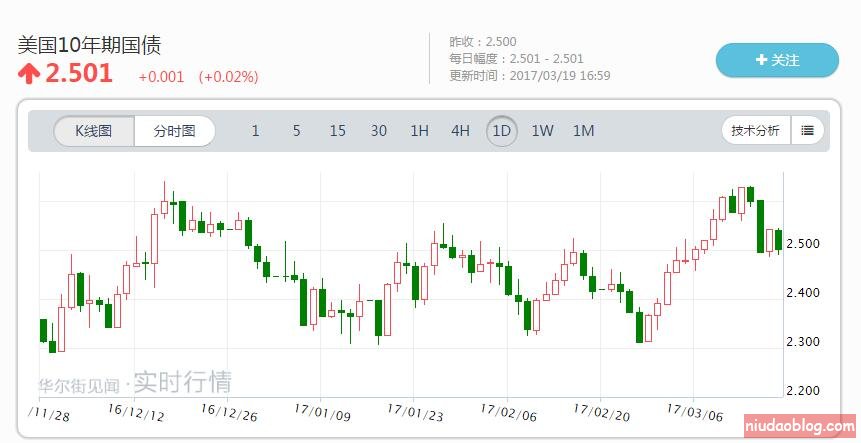Open the list menu icon
The width and height of the screenshot is (861, 443).
coord(807,131)
